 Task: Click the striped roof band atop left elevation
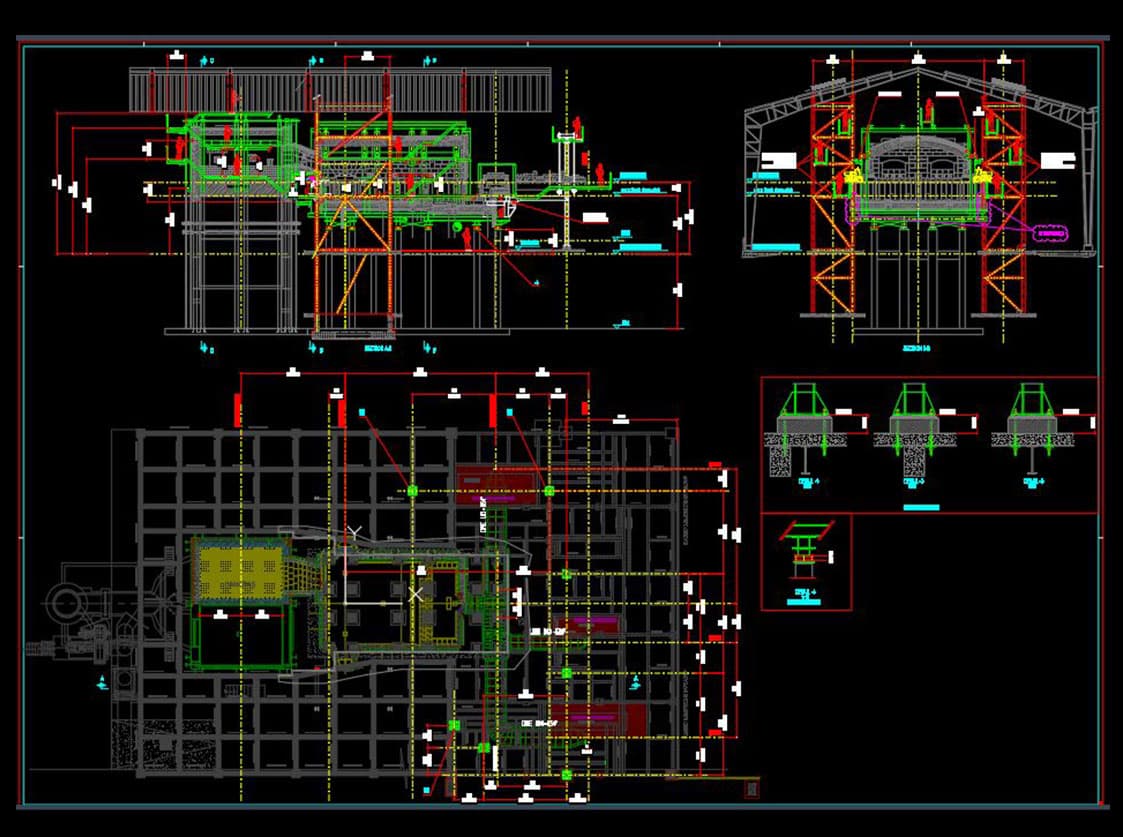click(x=340, y=88)
